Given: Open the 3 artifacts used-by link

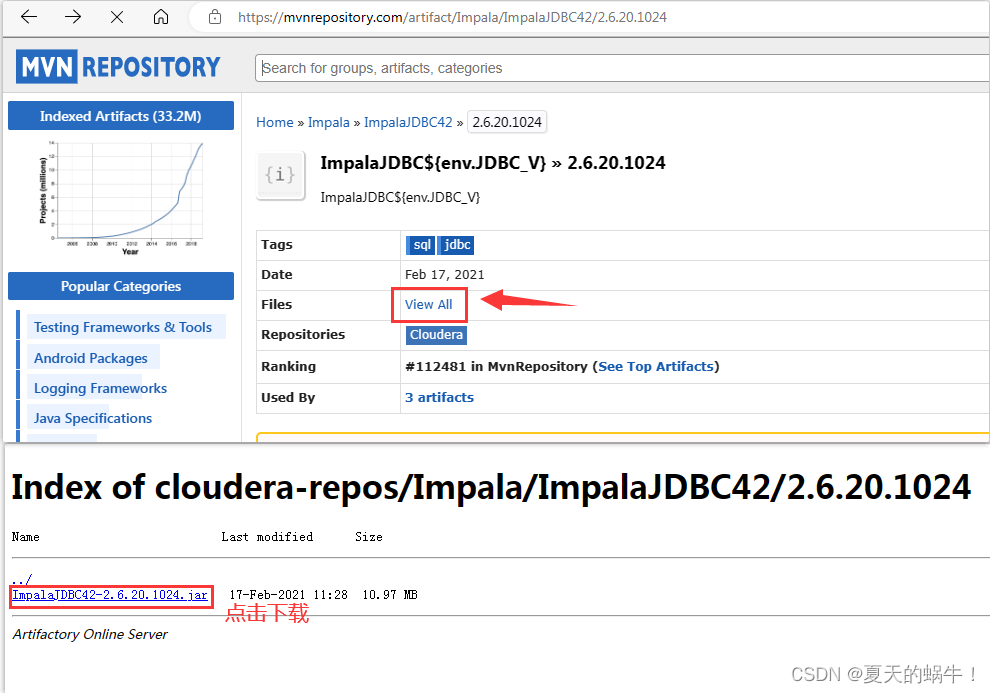Looking at the screenshot, I should (x=439, y=398).
